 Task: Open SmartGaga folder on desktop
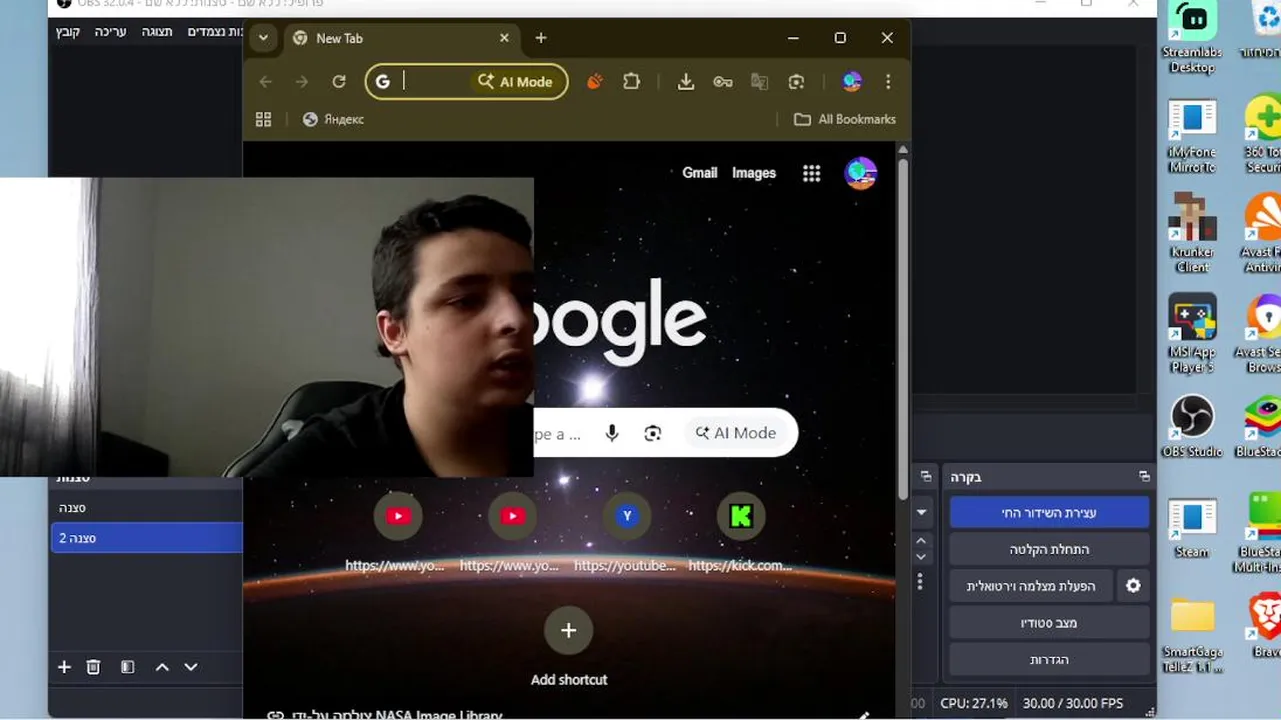tap(1192, 635)
